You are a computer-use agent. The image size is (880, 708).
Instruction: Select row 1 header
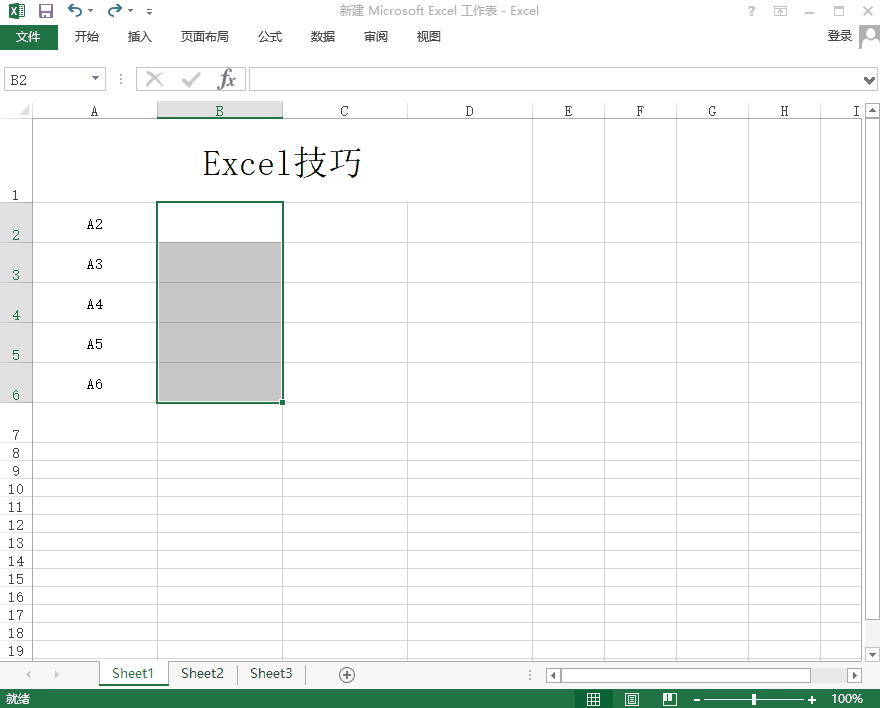(16, 160)
